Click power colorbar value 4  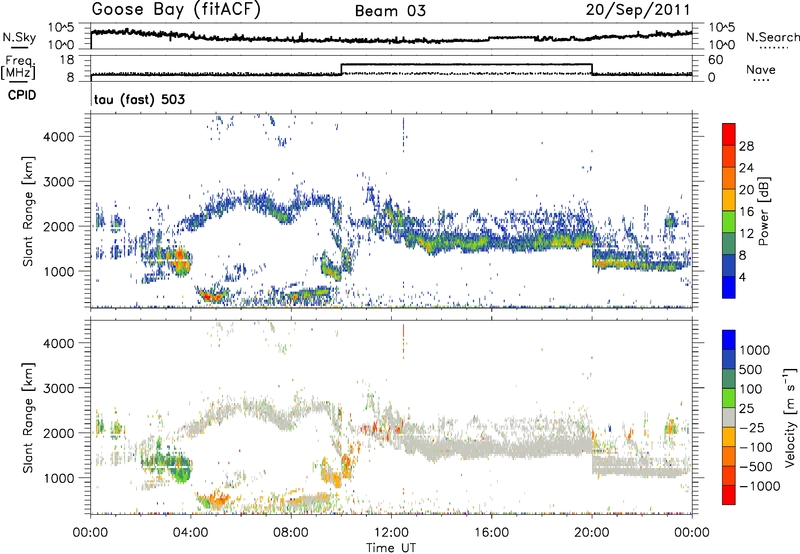(742, 277)
